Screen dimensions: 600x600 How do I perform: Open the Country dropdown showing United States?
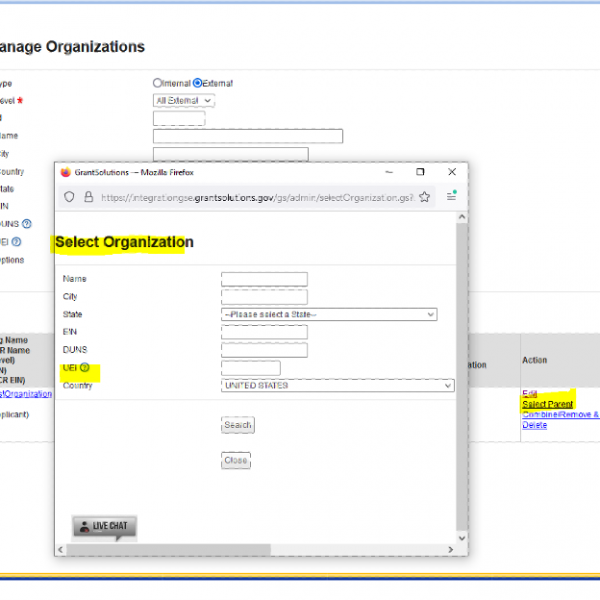[x=337, y=385]
